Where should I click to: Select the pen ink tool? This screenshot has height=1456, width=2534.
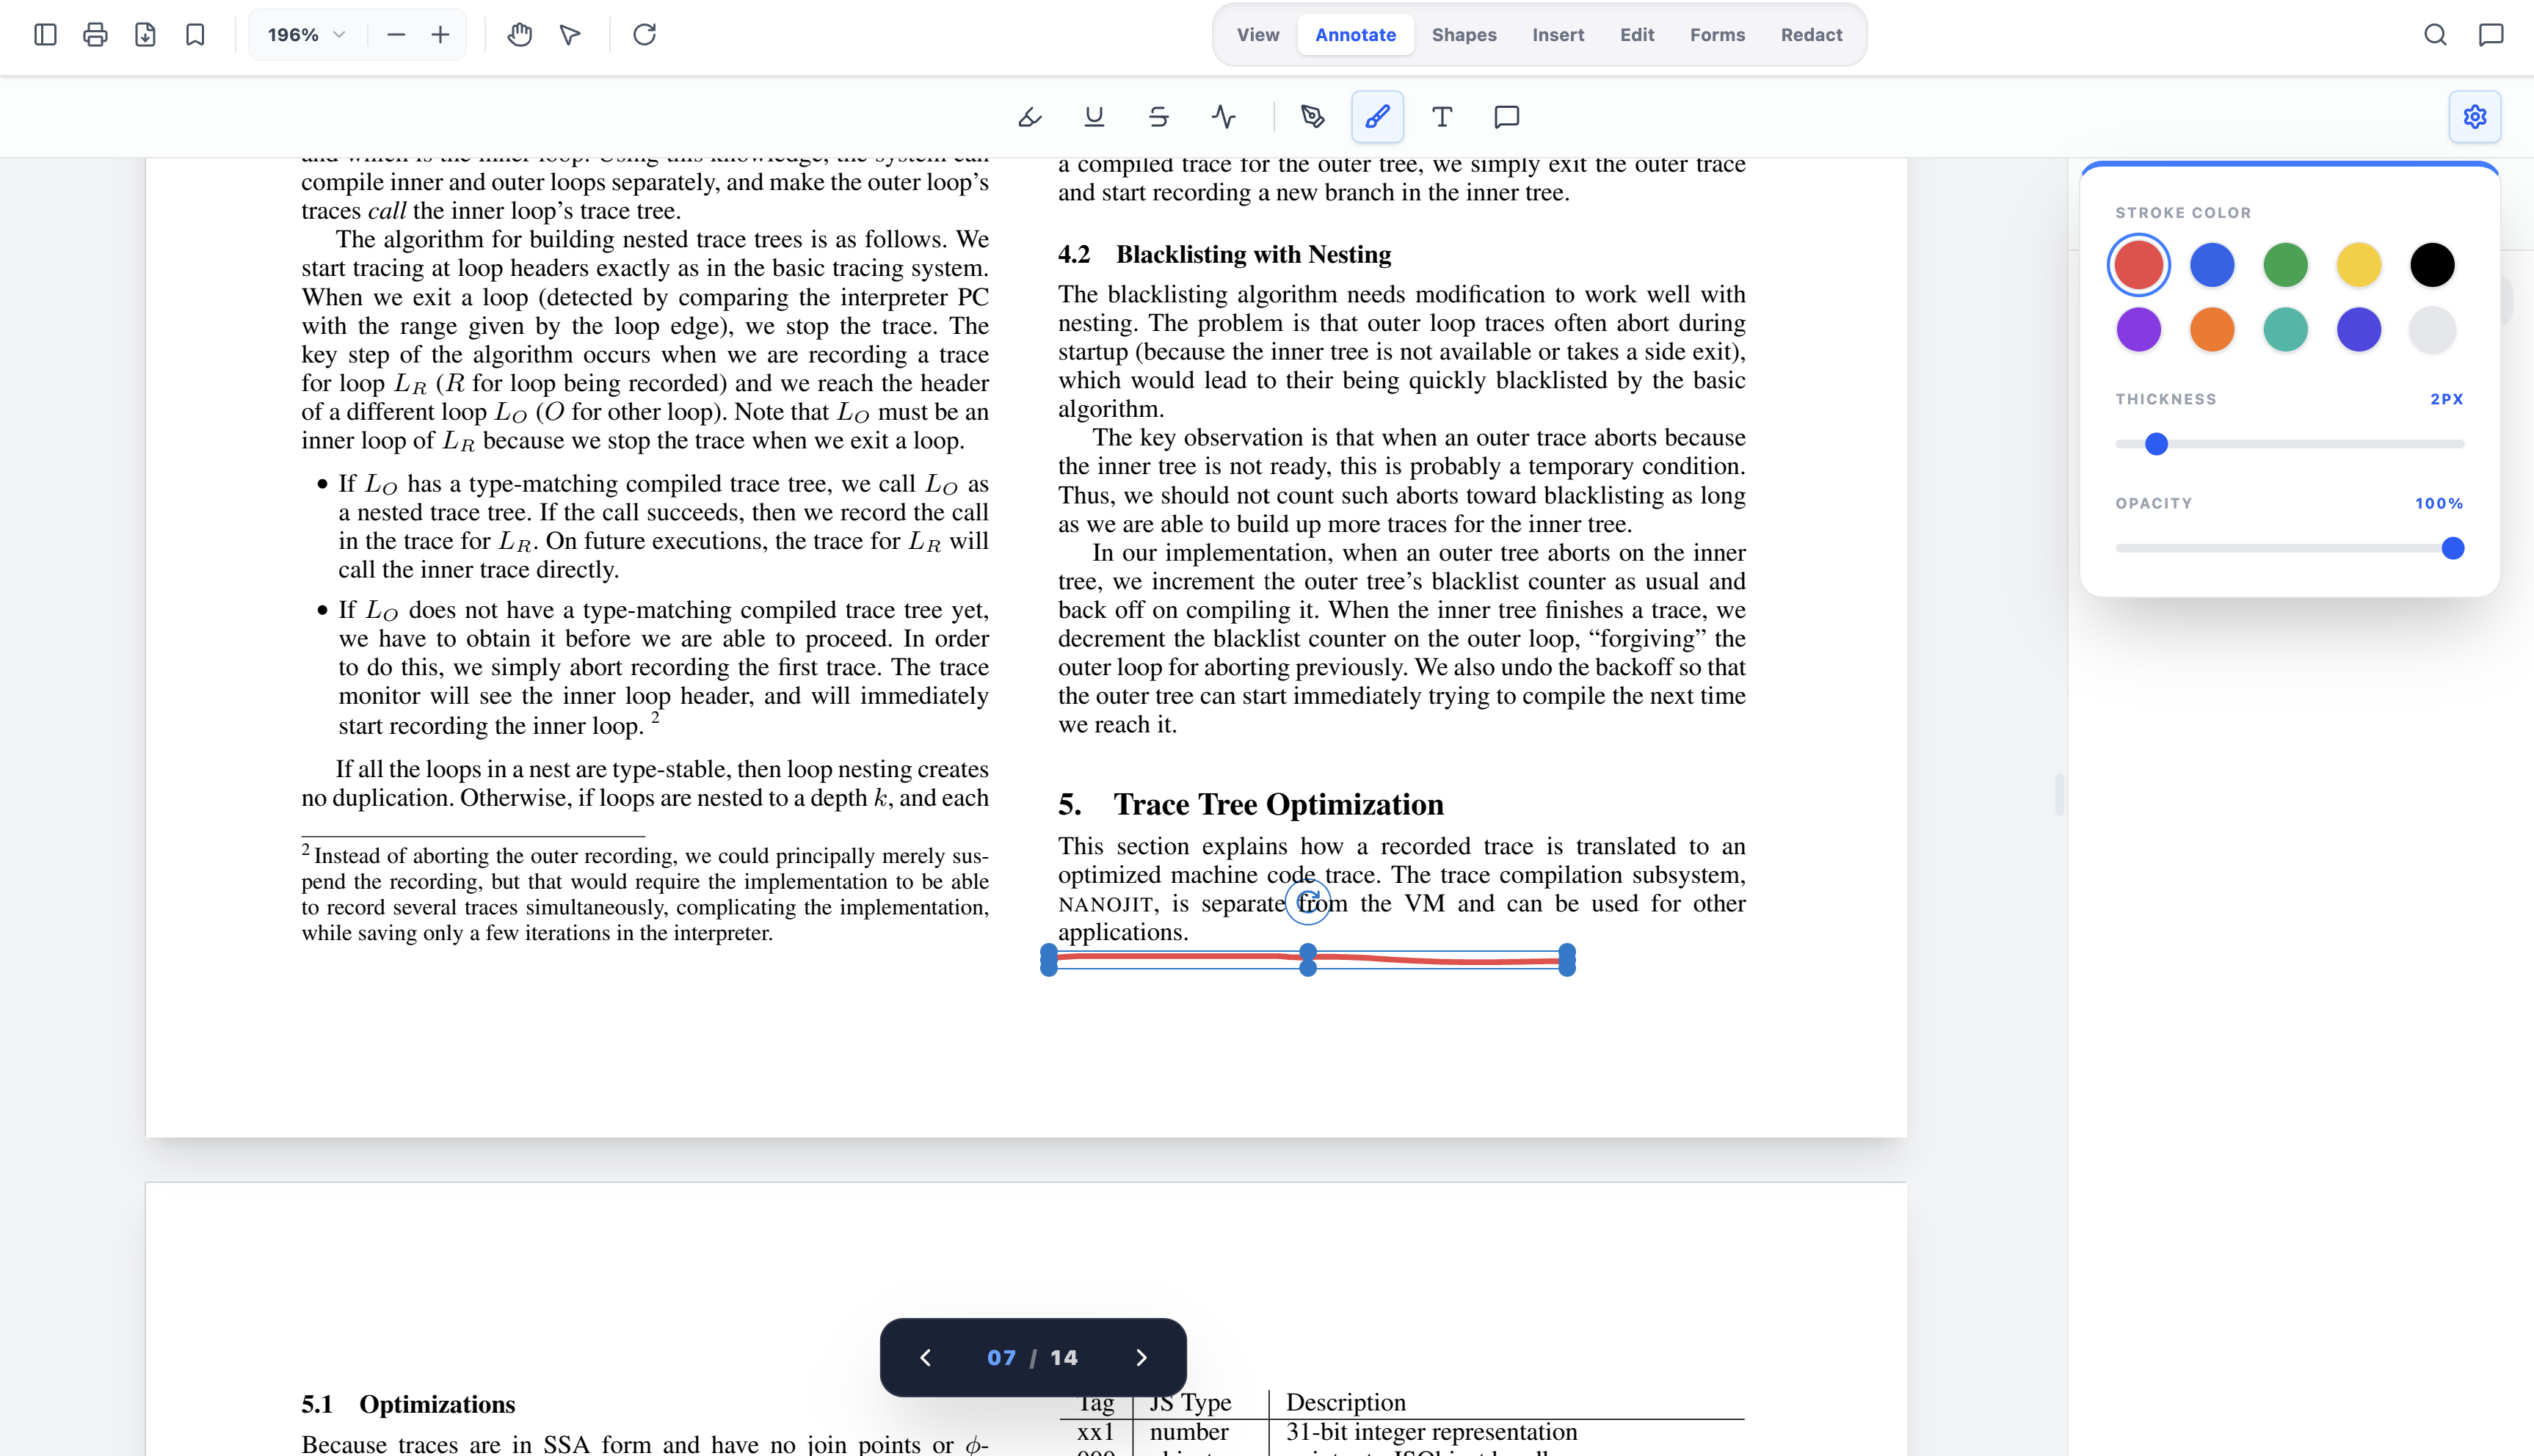tap(1313, 117)
